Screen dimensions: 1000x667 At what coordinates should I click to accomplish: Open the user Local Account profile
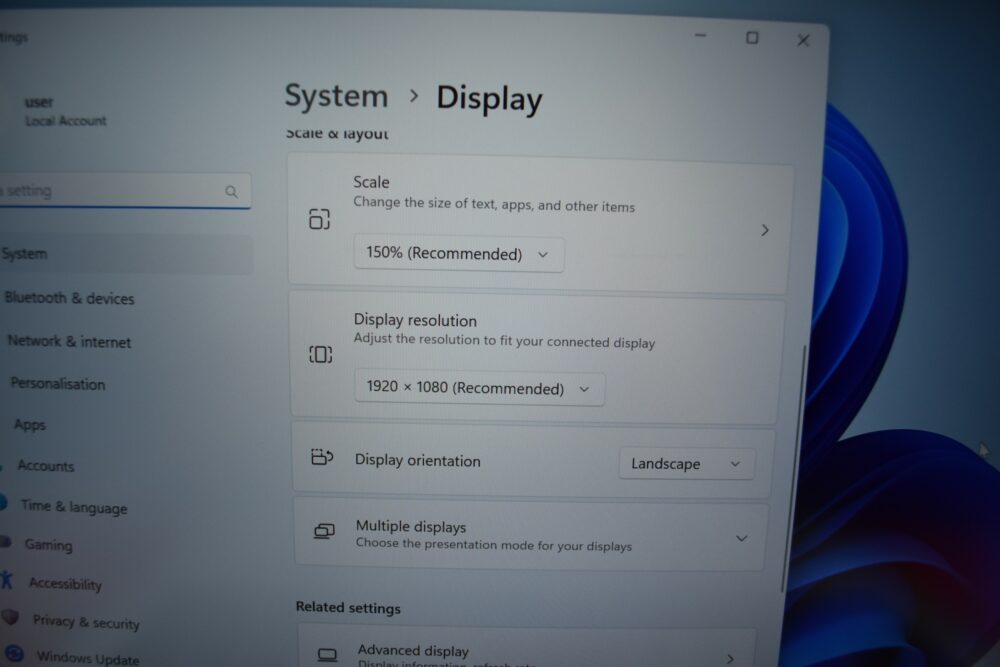[65, 111]
